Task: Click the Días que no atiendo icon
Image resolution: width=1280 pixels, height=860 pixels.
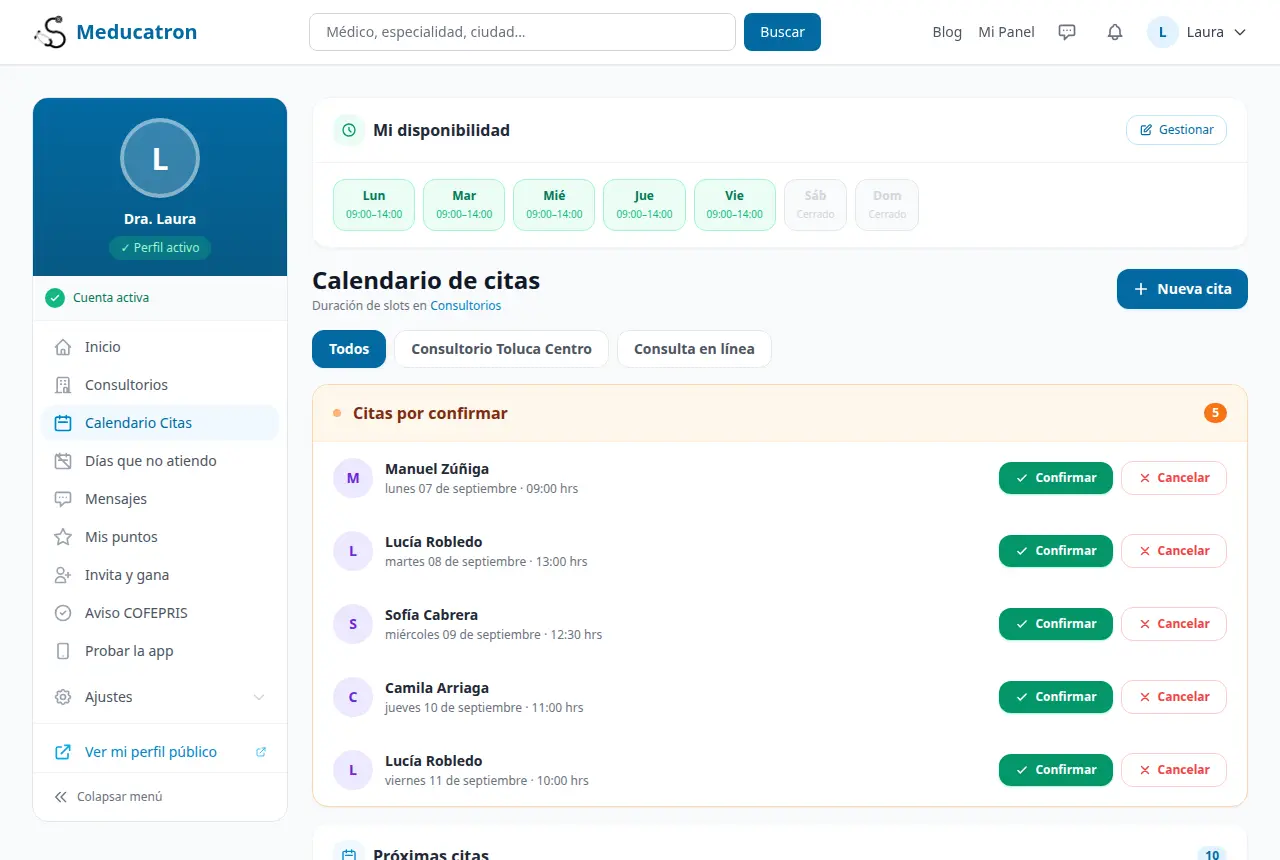Action: pos(63,461)
